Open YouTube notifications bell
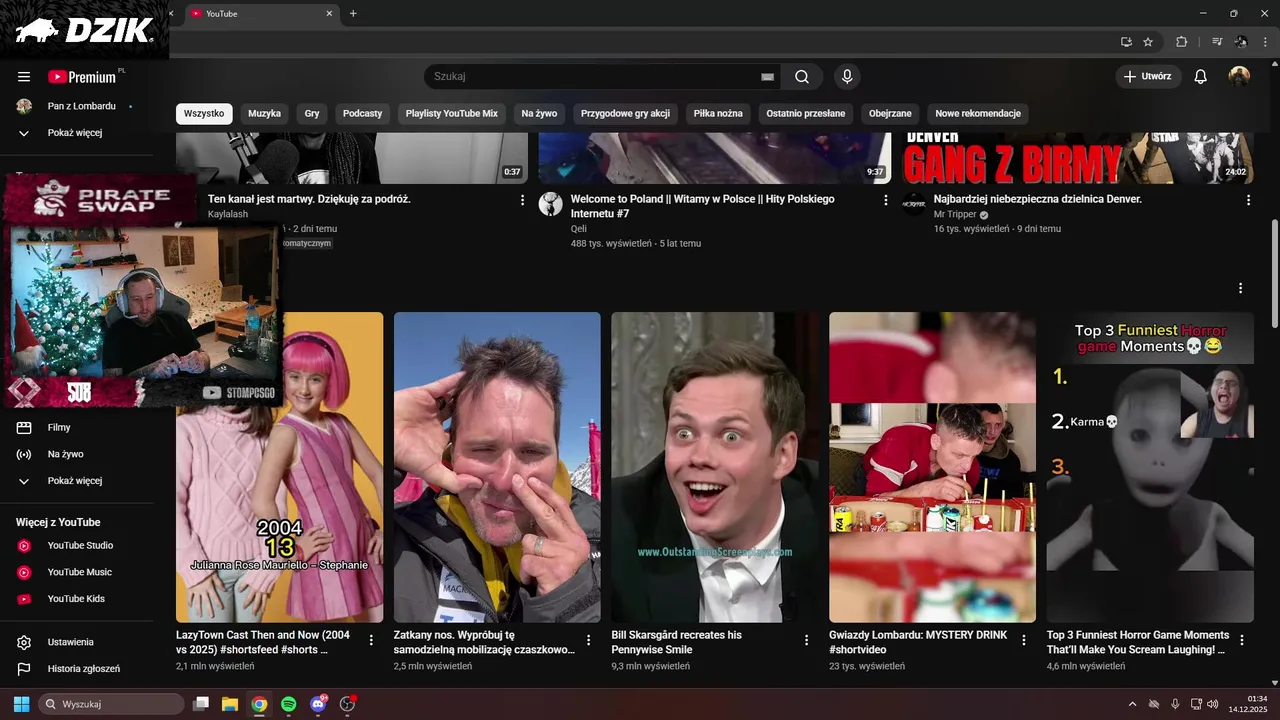1280x720 pixels. [x=1201, y=76]
